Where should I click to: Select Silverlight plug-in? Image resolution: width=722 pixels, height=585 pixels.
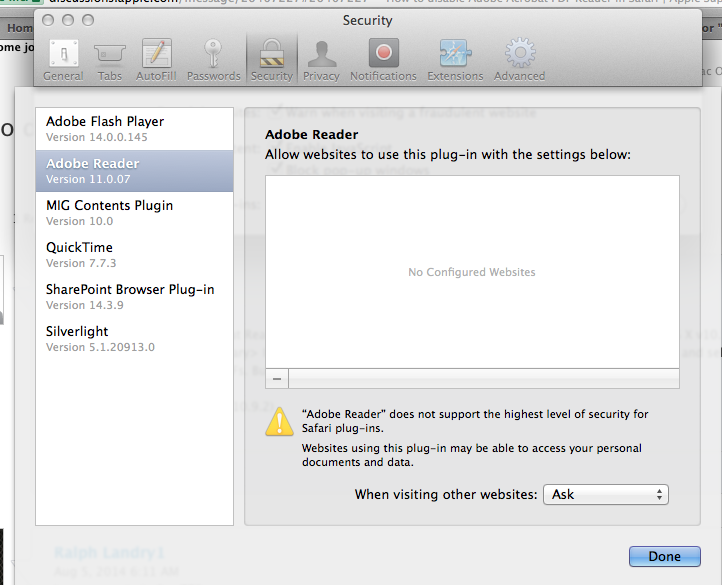(134, 339)
